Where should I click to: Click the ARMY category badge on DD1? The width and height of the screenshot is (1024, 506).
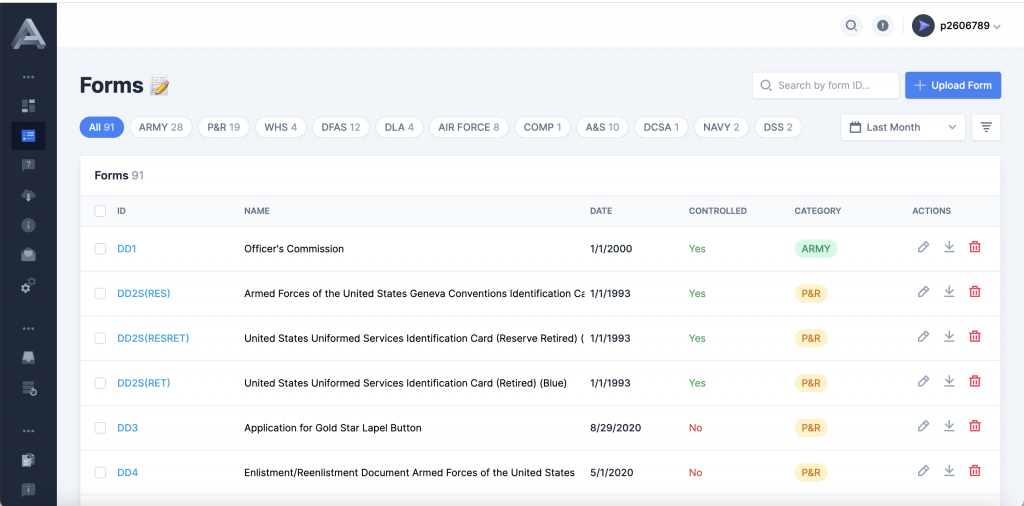[x=816, y=249]
